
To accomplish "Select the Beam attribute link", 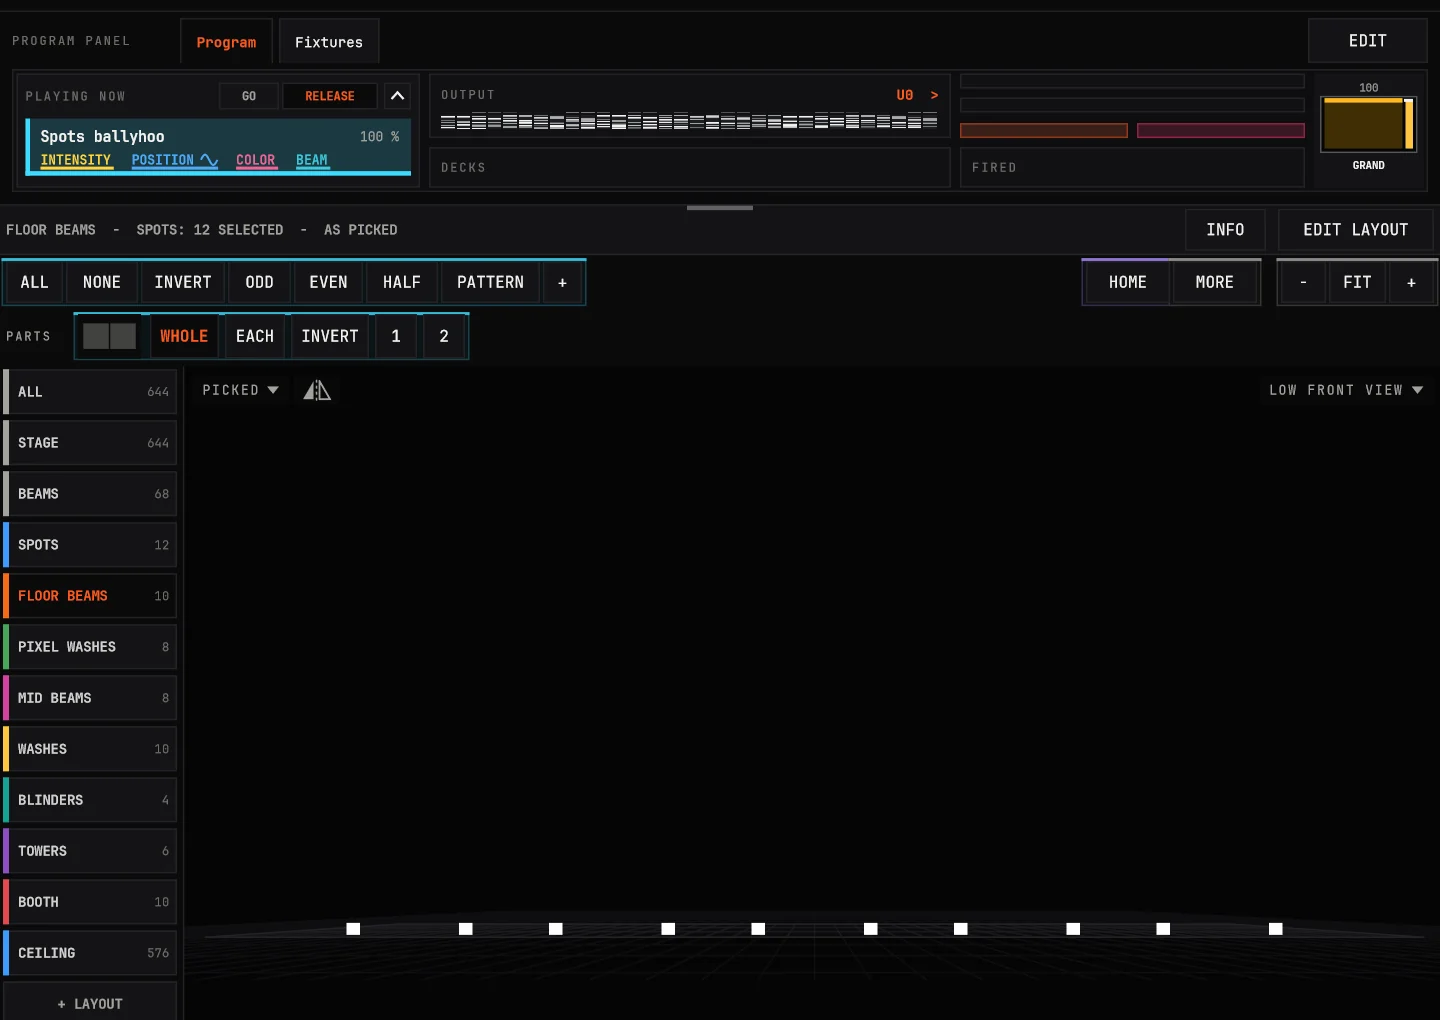I will 312,160.
